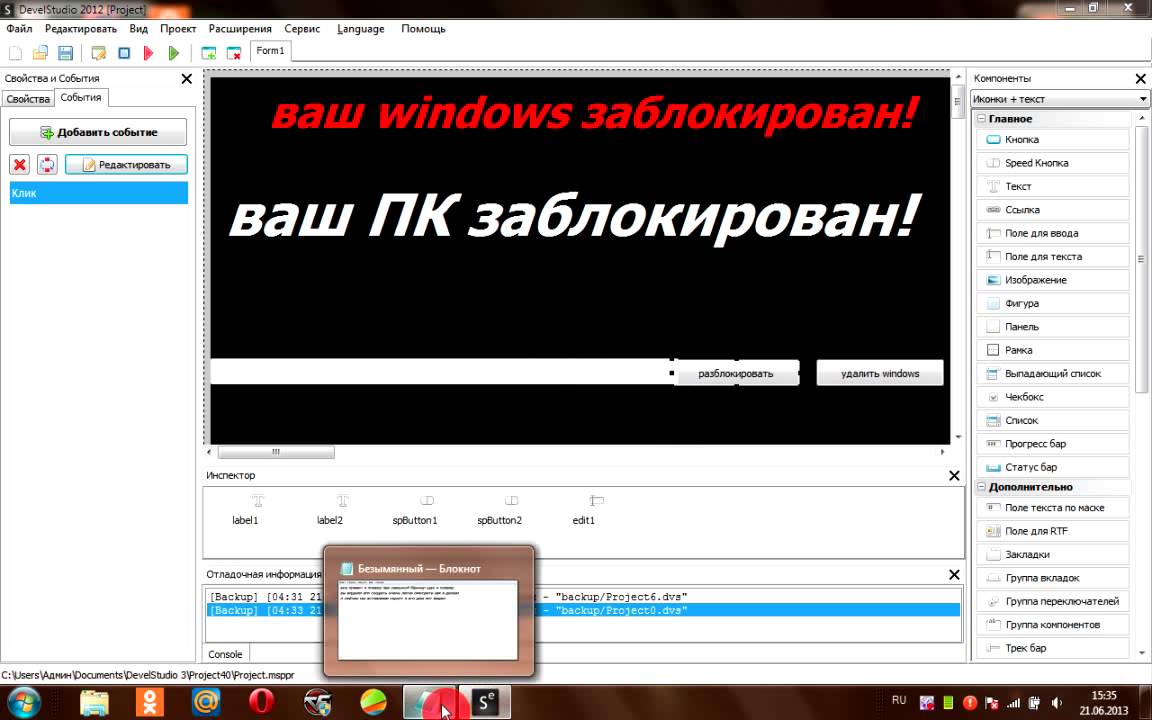This screenshot has height=720, width=1152.
Task: Close the Инспектор panel
Action: (x=954, y=476)
